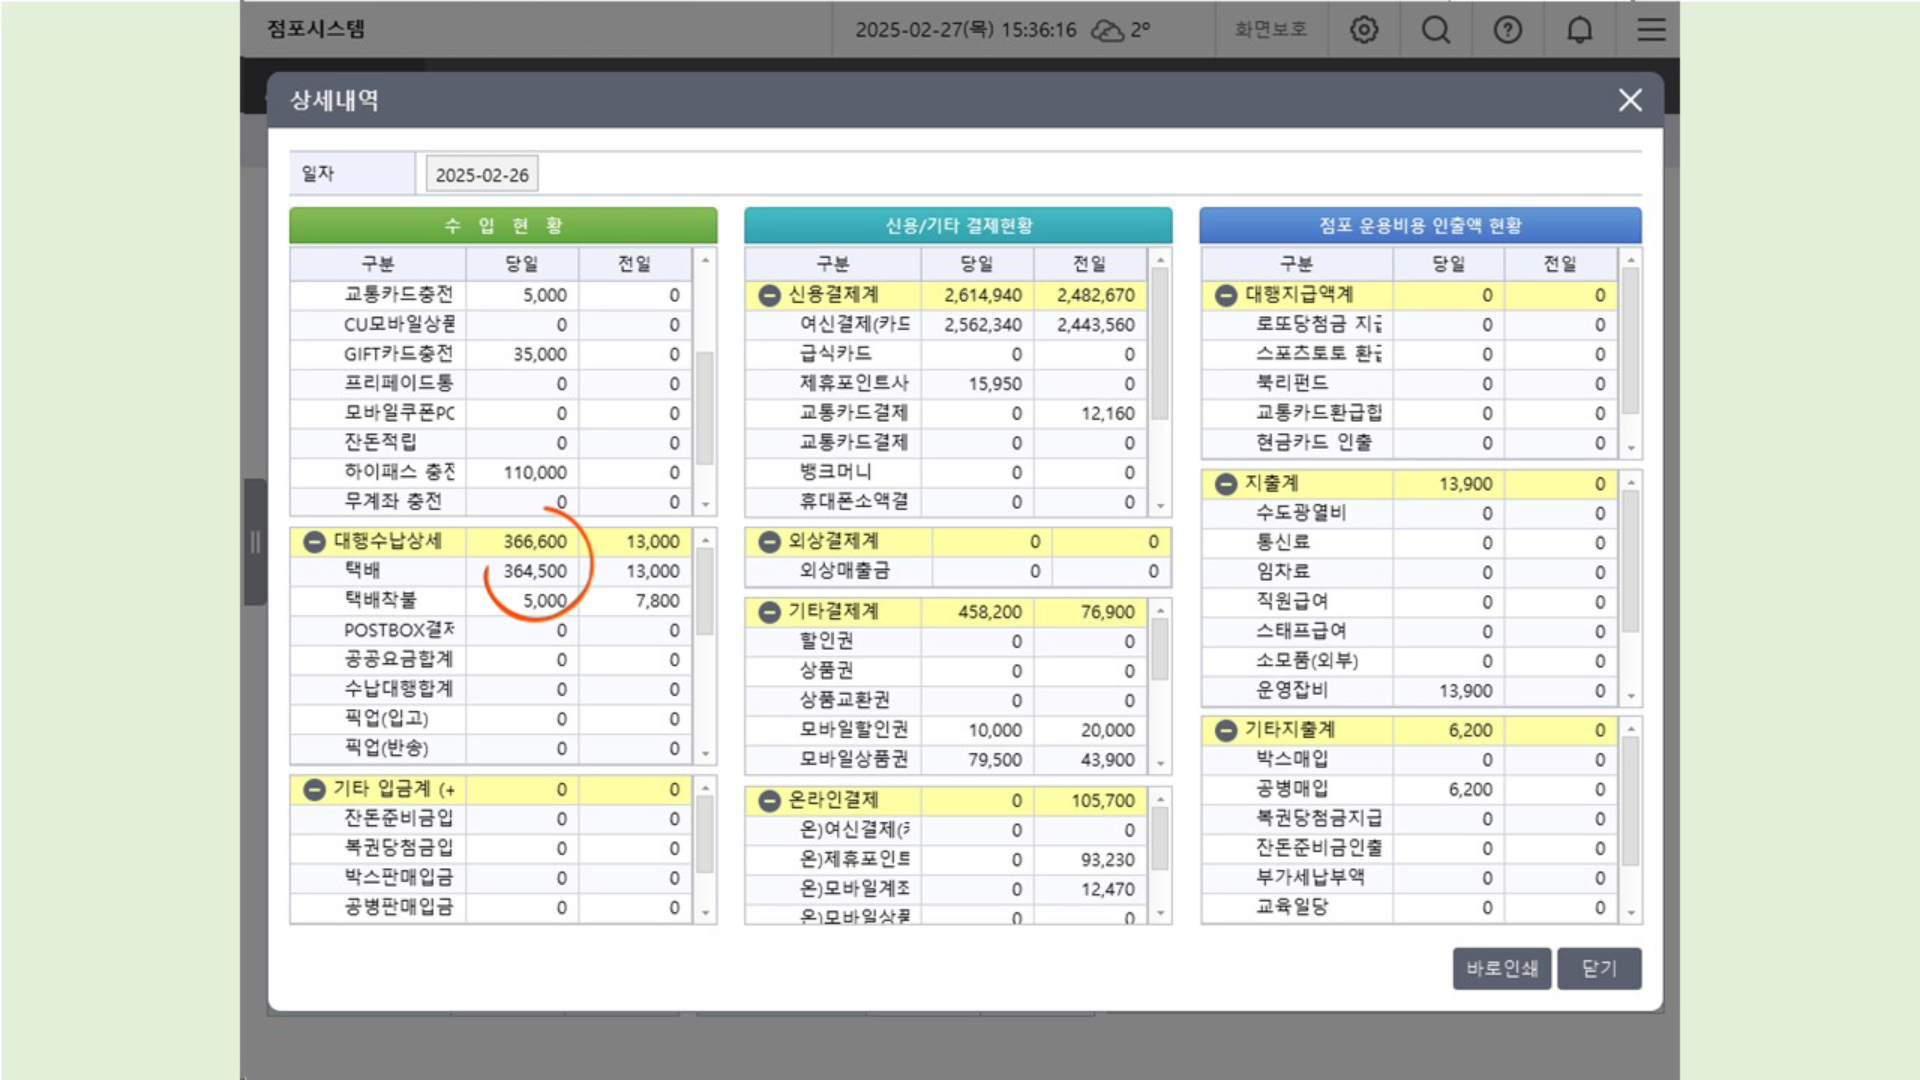Click the search magnifier icon

[x=1436, y=30]
